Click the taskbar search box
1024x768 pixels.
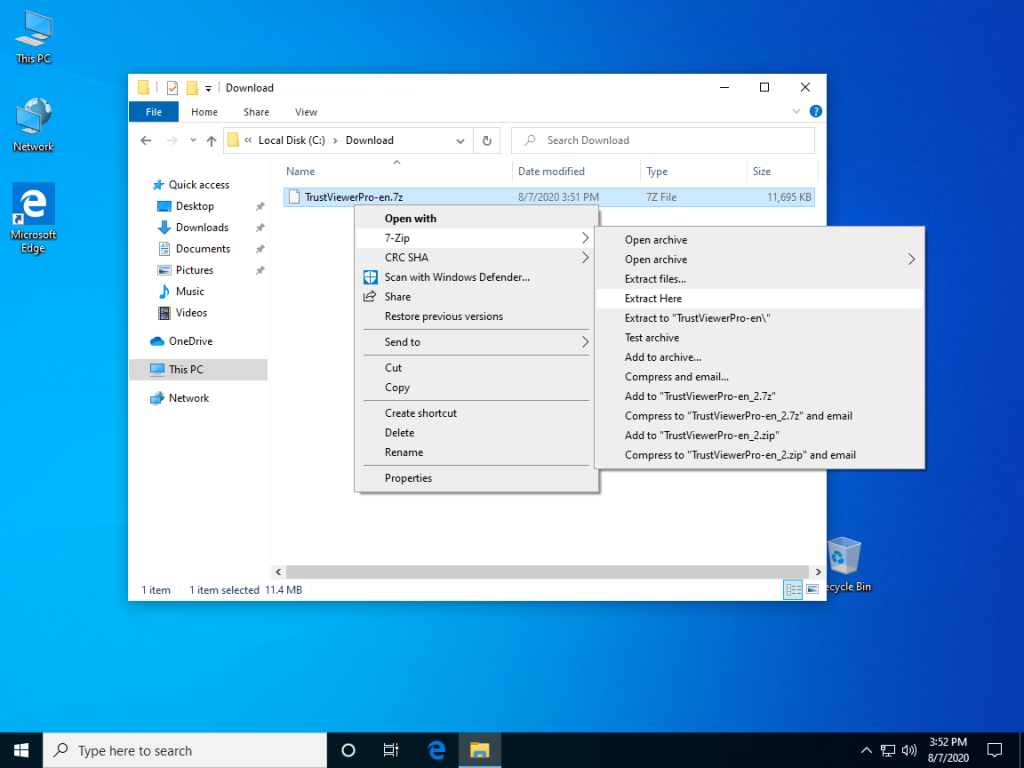(x=185, y=750)
